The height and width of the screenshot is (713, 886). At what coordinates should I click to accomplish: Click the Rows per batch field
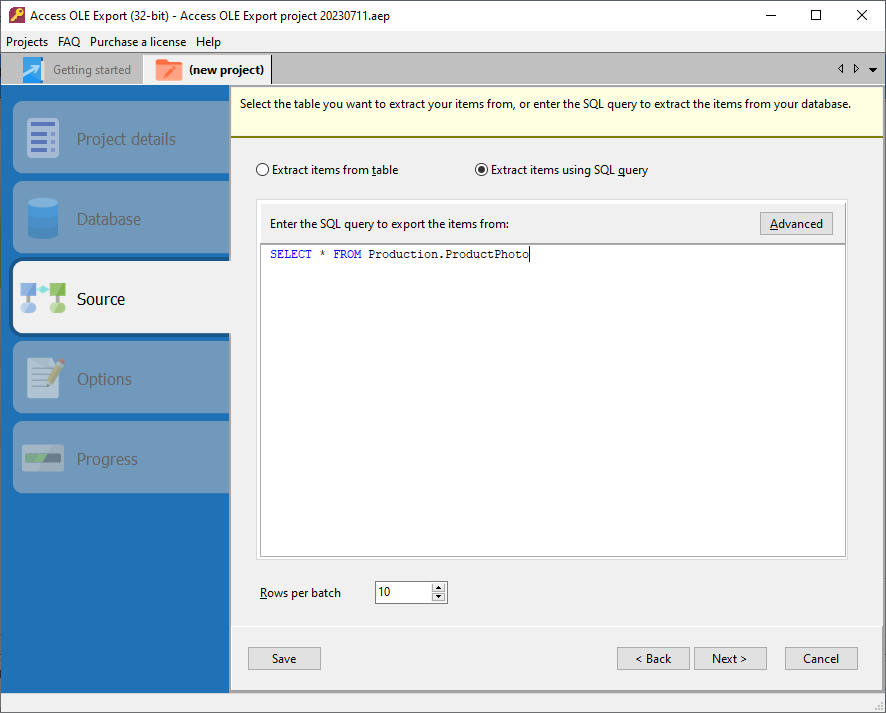click(x=402, y=593)
